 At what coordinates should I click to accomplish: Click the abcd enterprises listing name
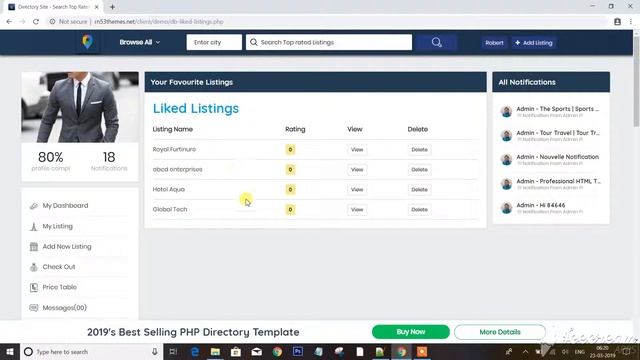[177, 169]
